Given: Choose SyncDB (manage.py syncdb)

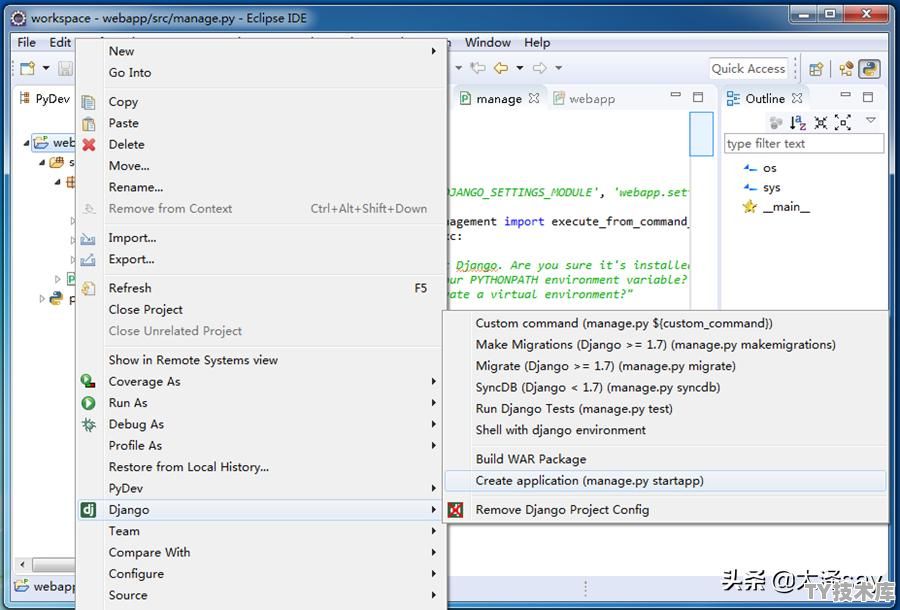Looking at the screenshot, I should 665,388.
